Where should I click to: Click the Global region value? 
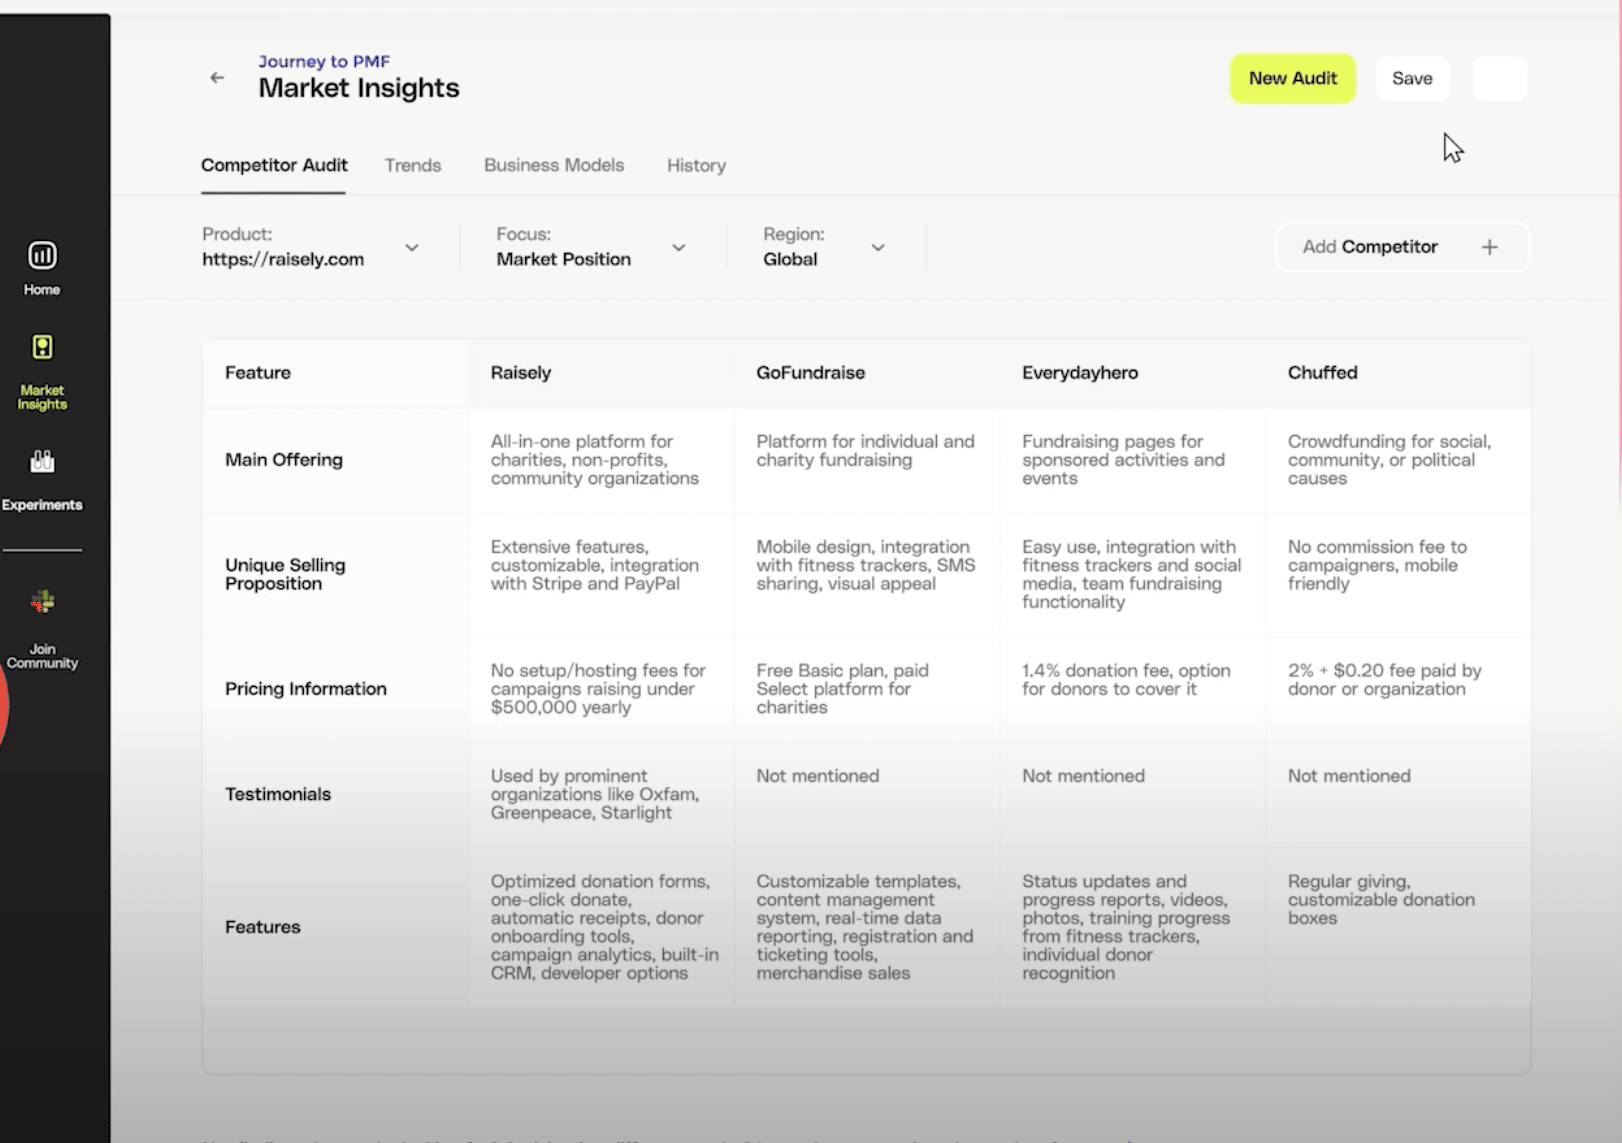pyautogui.click(x=790, y=259)
